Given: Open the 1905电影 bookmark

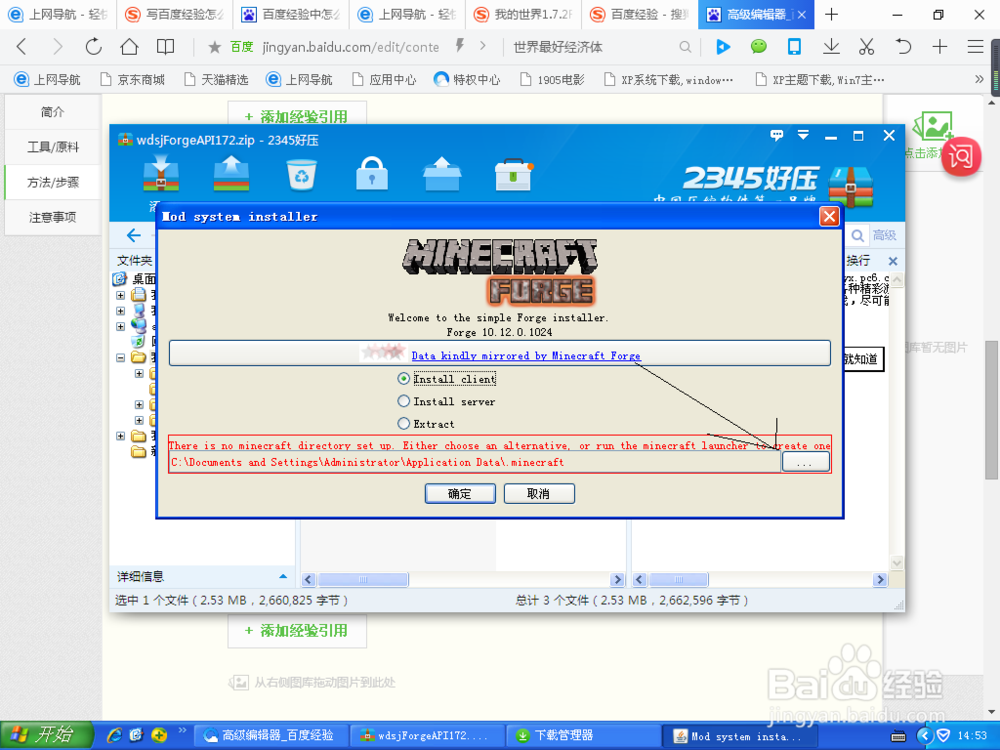Looking at the screenshot, I should pos(552,80).
